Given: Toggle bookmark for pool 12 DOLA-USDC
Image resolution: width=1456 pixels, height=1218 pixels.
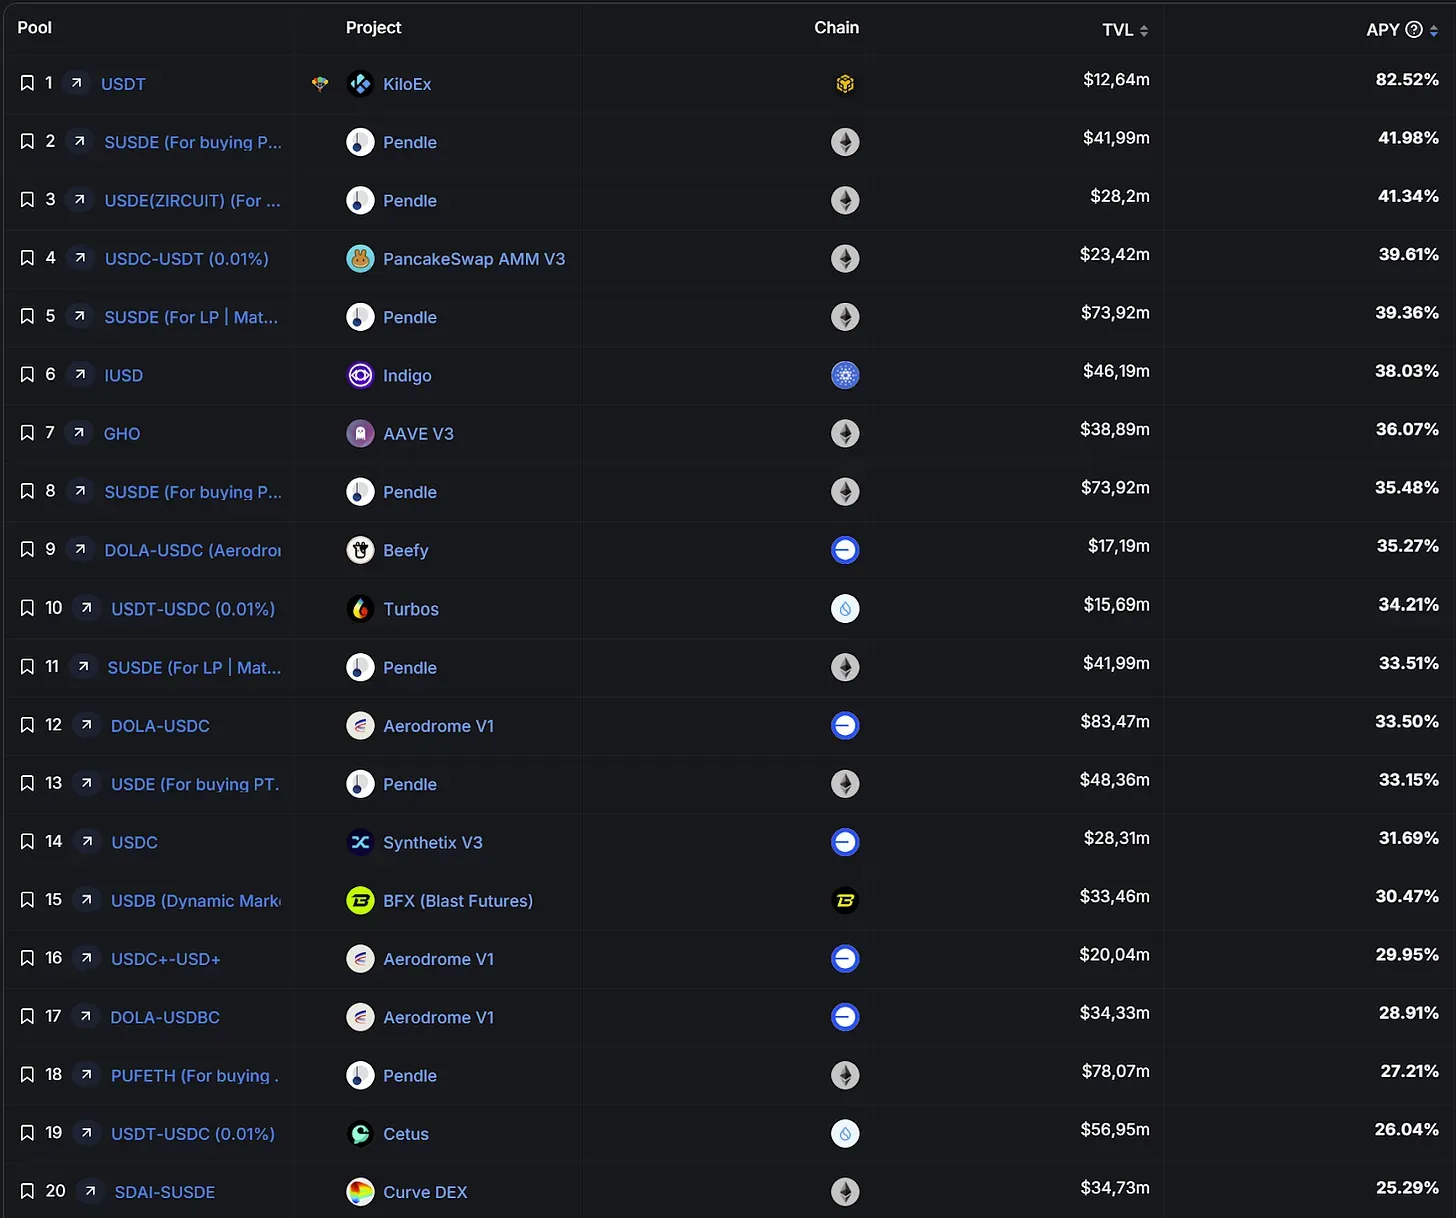Looking at the screenshot, I should (x=27, y=725).
